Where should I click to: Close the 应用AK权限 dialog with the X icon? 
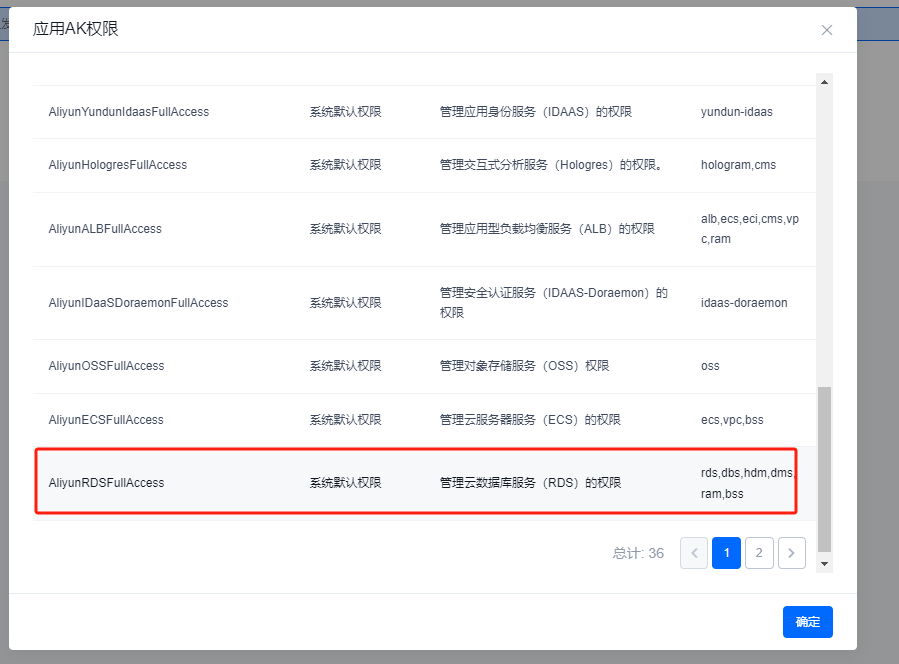pos(826,30)
